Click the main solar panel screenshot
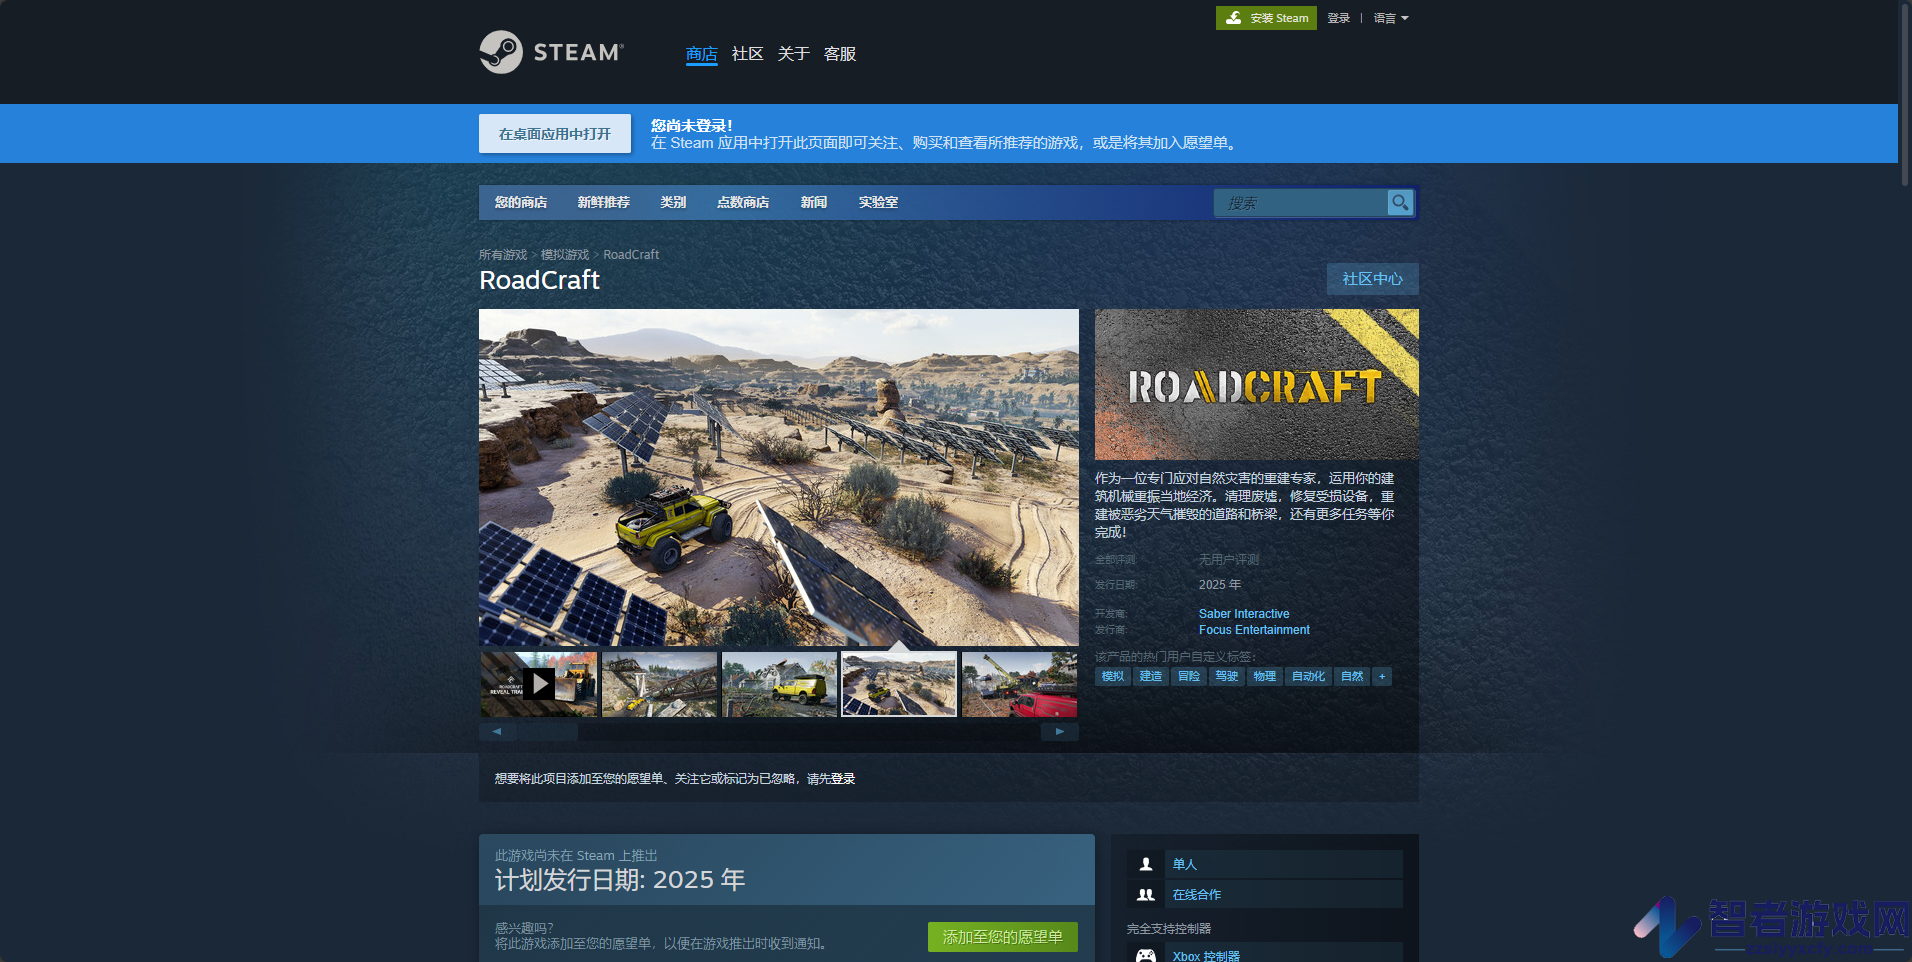The width and height of the screenshot is (1912, 962). pos(779,477)
